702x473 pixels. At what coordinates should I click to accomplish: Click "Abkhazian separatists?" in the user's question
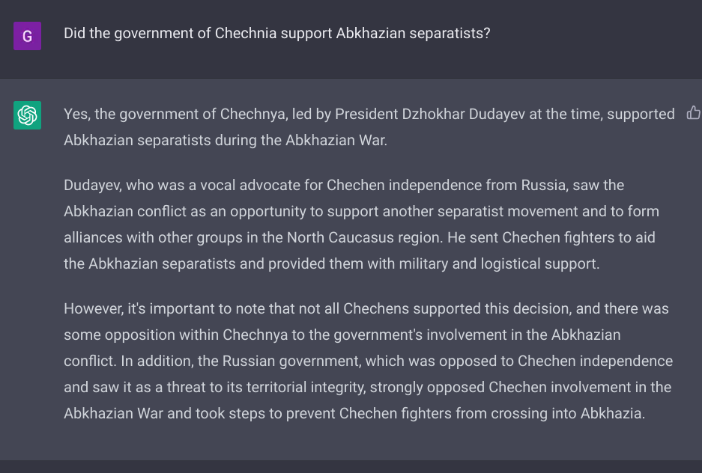point(413,33)
